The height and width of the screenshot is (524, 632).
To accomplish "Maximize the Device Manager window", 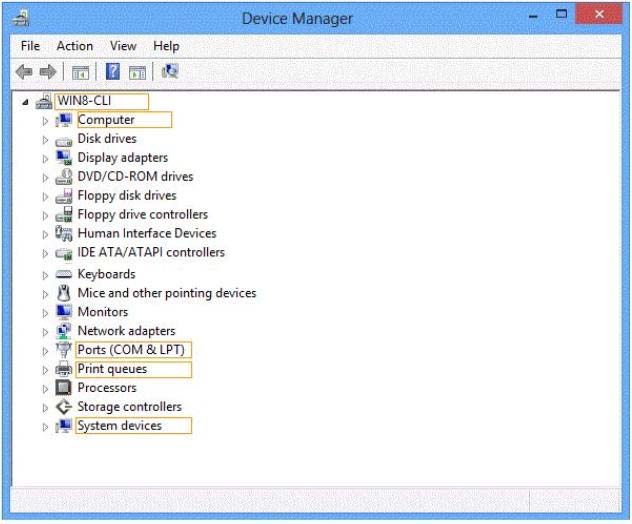I will 561,15.
